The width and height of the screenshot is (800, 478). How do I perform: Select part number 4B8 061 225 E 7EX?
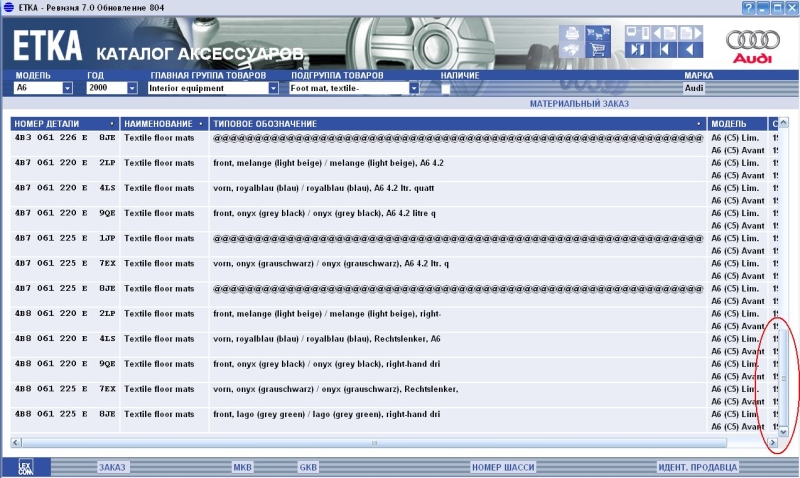65,389
